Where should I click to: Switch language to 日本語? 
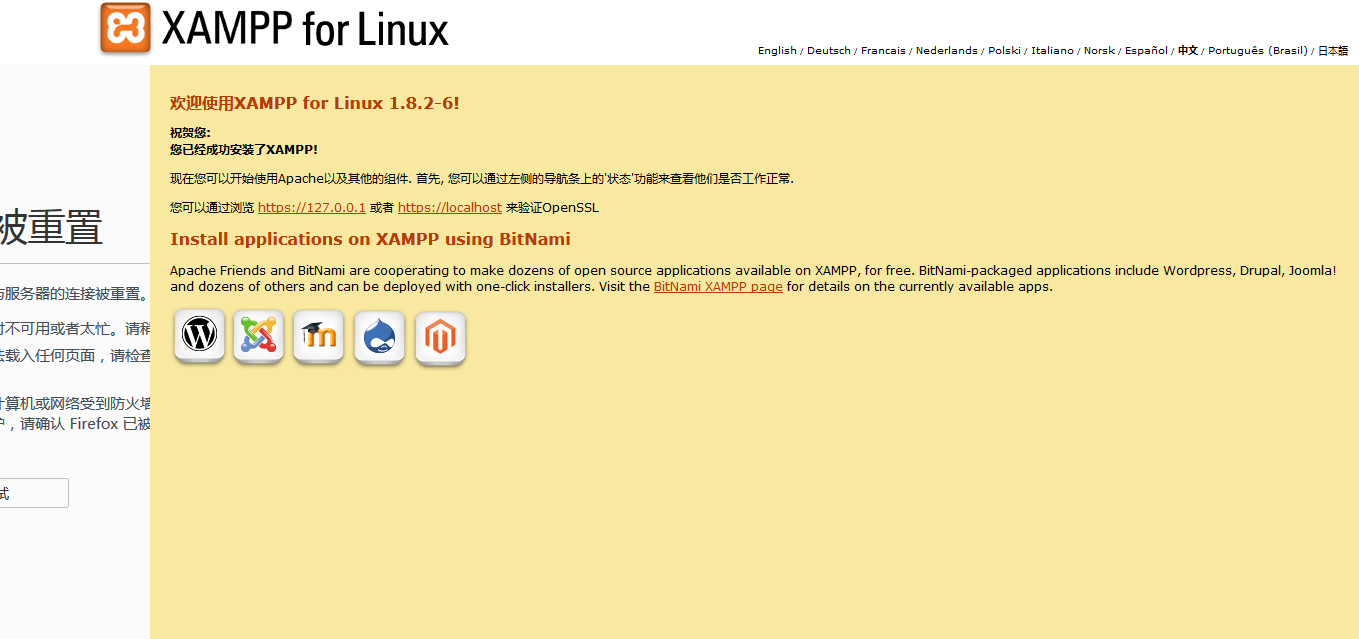(1333, 51)
